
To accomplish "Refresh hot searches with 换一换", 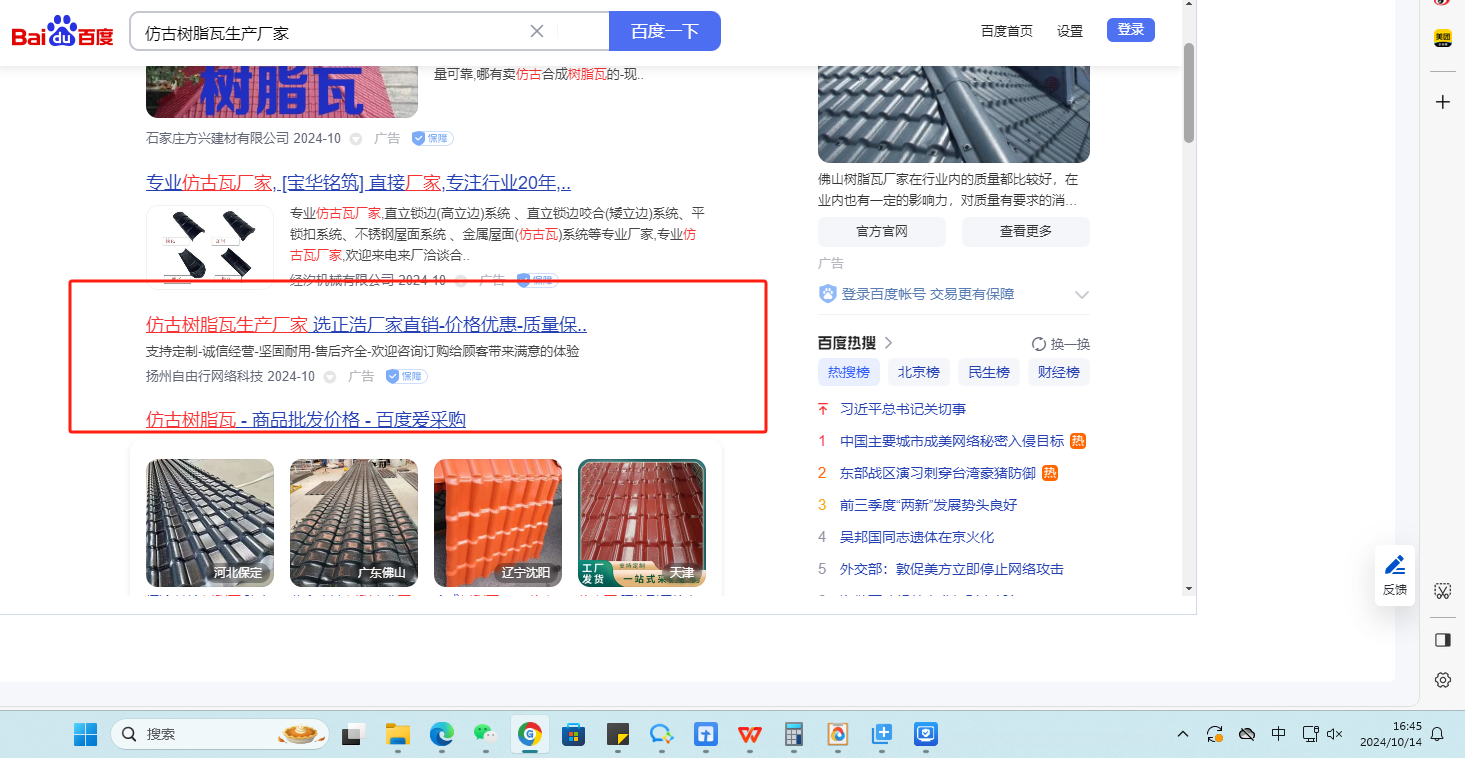I will coord(1060,344).
